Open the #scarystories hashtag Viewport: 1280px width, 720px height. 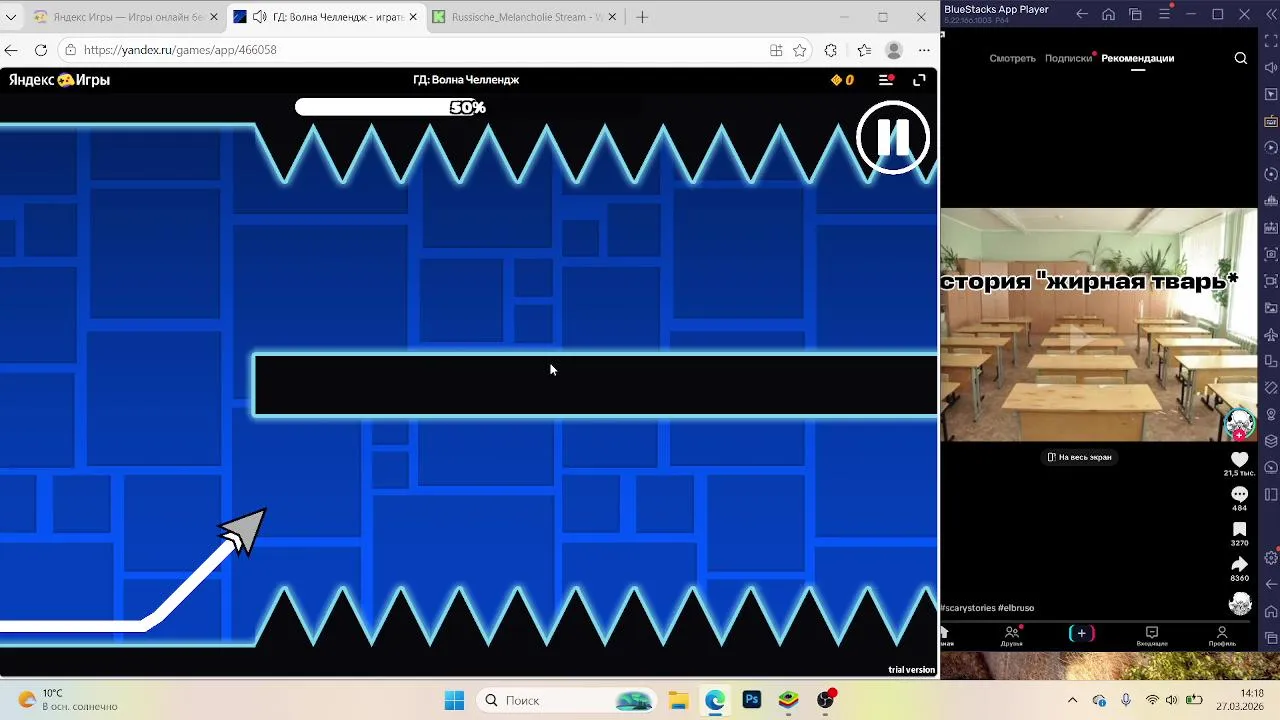tap(968, 608)
